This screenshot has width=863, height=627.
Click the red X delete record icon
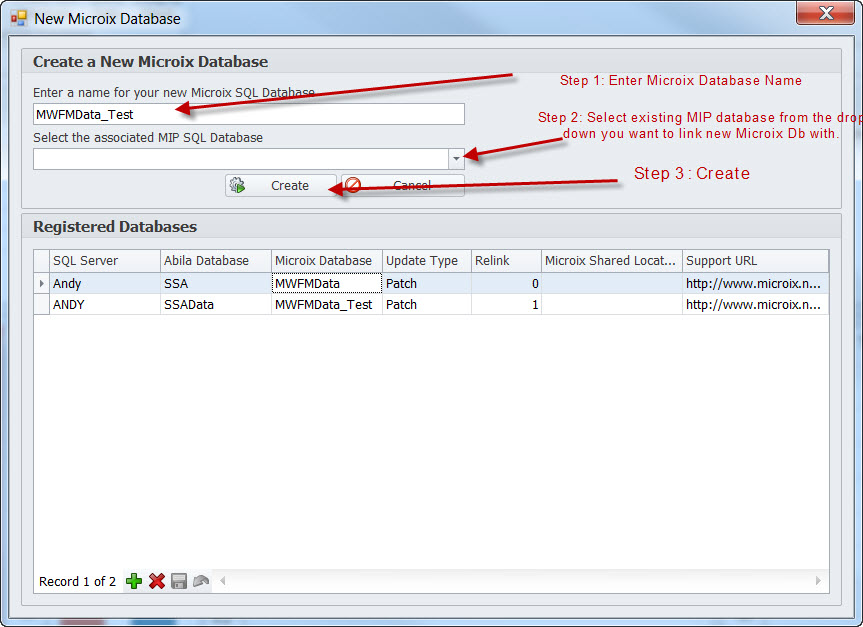[157, 581]
